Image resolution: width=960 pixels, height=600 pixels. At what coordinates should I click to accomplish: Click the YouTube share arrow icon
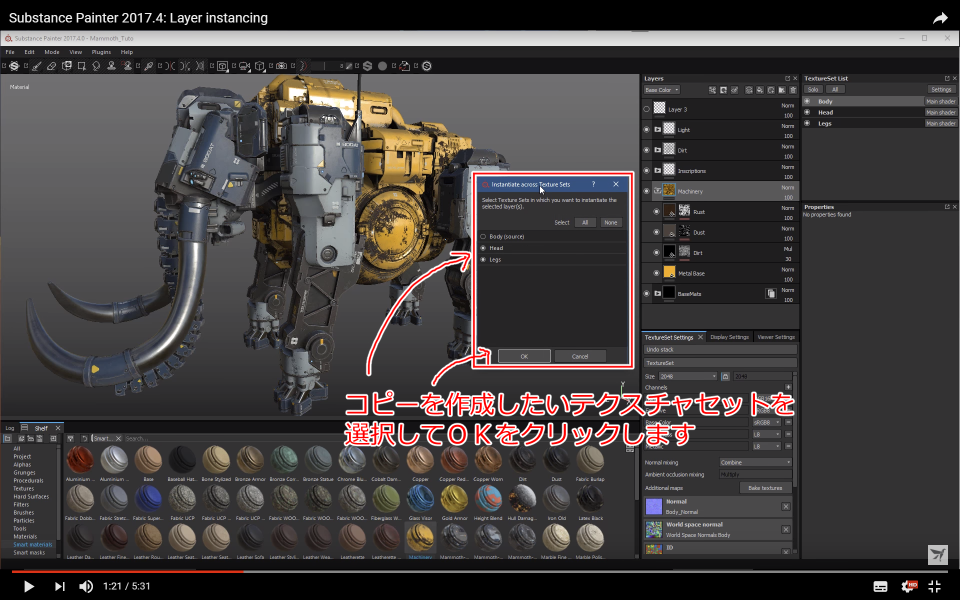(940, 18)
